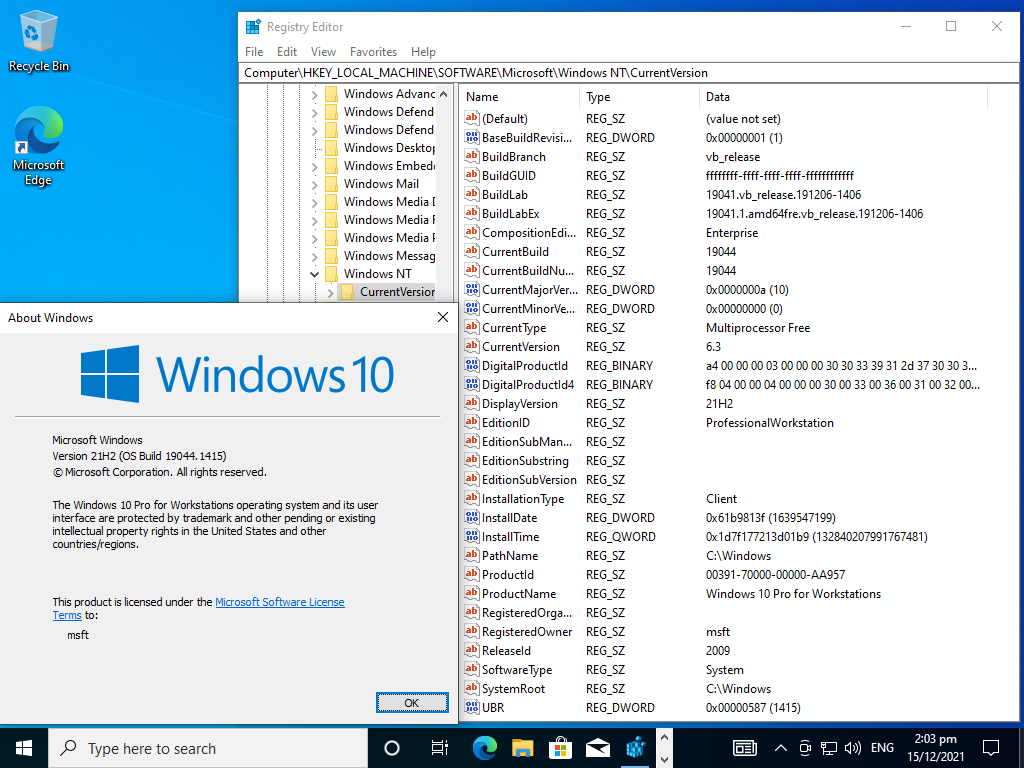Viewport: 1024px width, 768px height.
Task: Expand the Windows Mail registry key
Action: click(x=314, y=184)
